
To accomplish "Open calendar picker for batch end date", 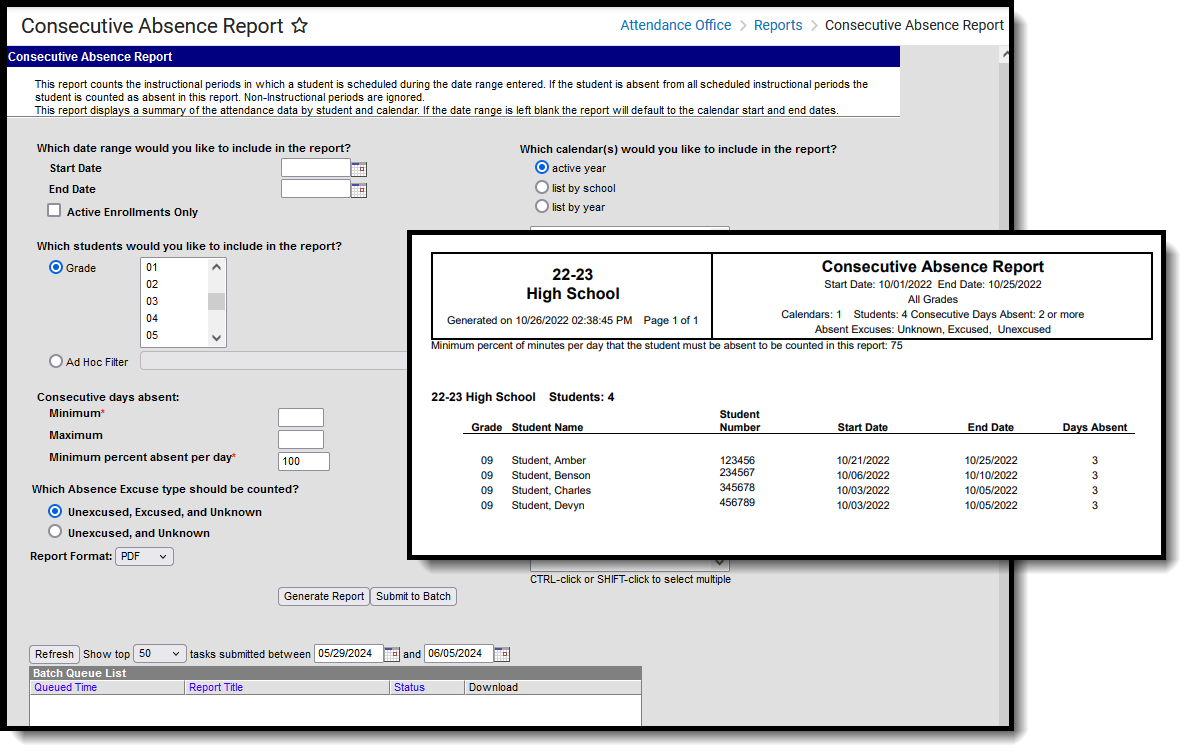I will pos(502,654).
